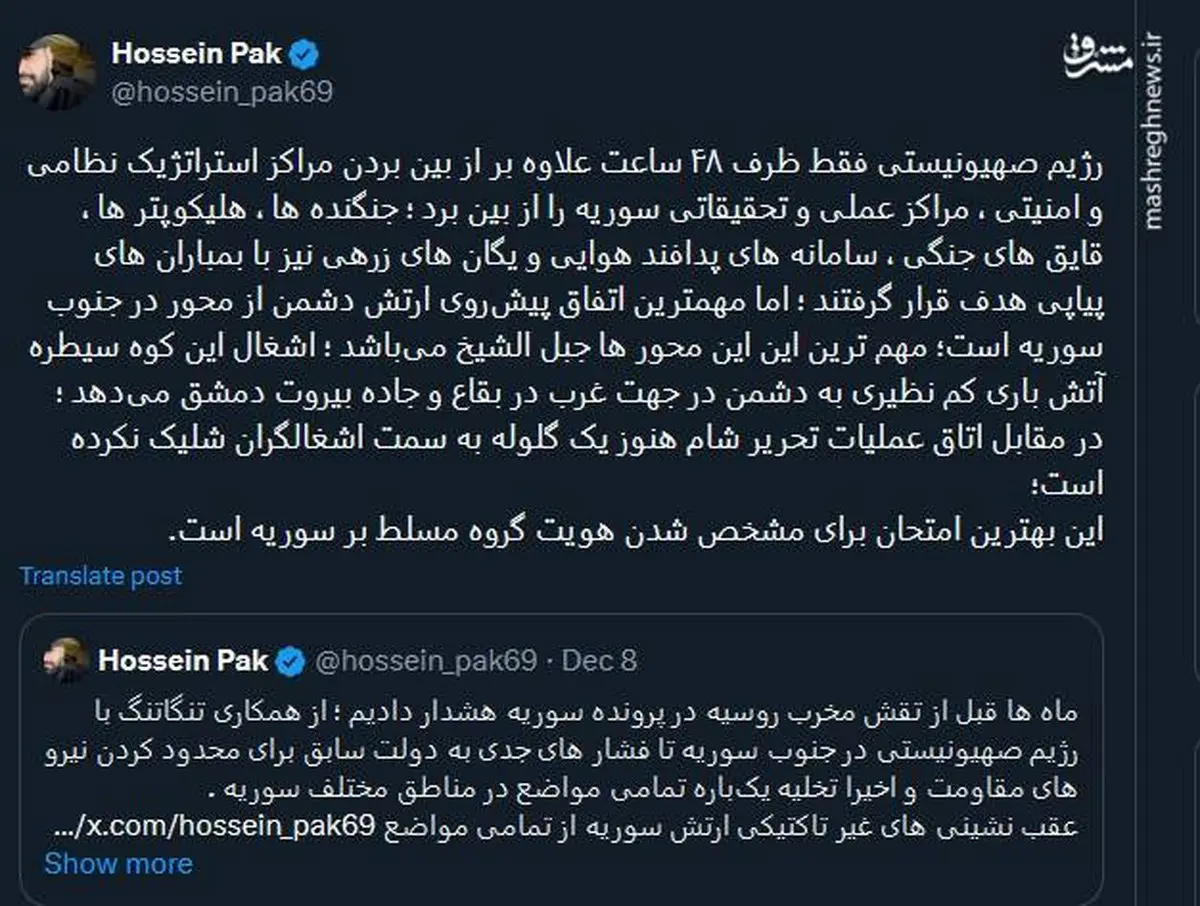Click Hossein Pak's verified blue checkmark badge

coord(305,55)
